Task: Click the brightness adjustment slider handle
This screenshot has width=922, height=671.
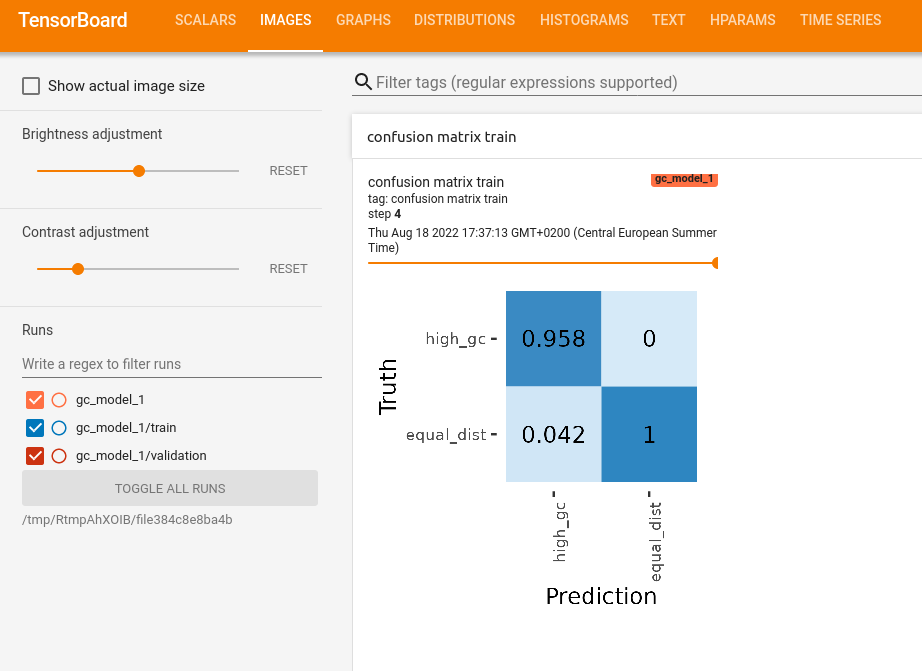Action: [139, 171]
